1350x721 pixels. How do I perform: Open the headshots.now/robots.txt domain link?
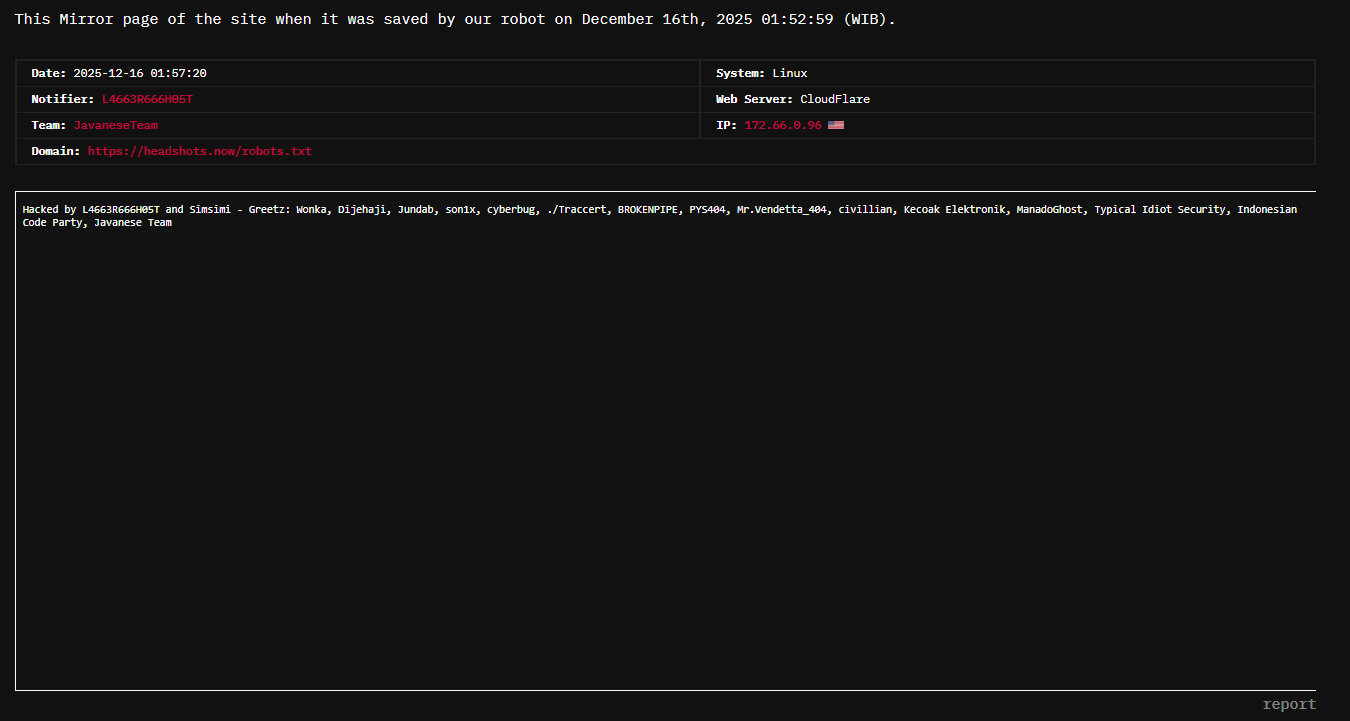tap(199, 151)
